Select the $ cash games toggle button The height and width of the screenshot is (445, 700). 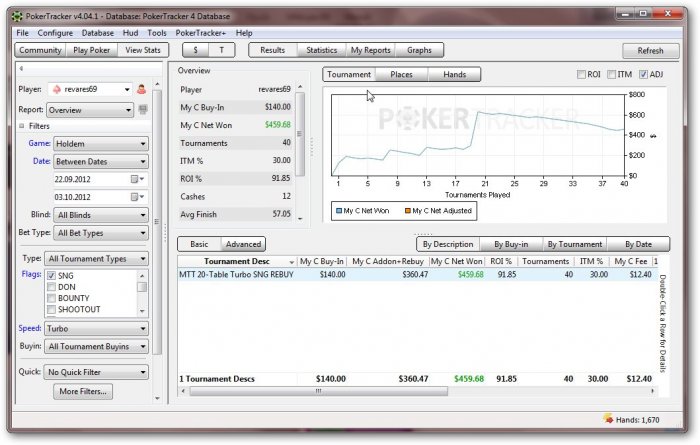[196, 50]
